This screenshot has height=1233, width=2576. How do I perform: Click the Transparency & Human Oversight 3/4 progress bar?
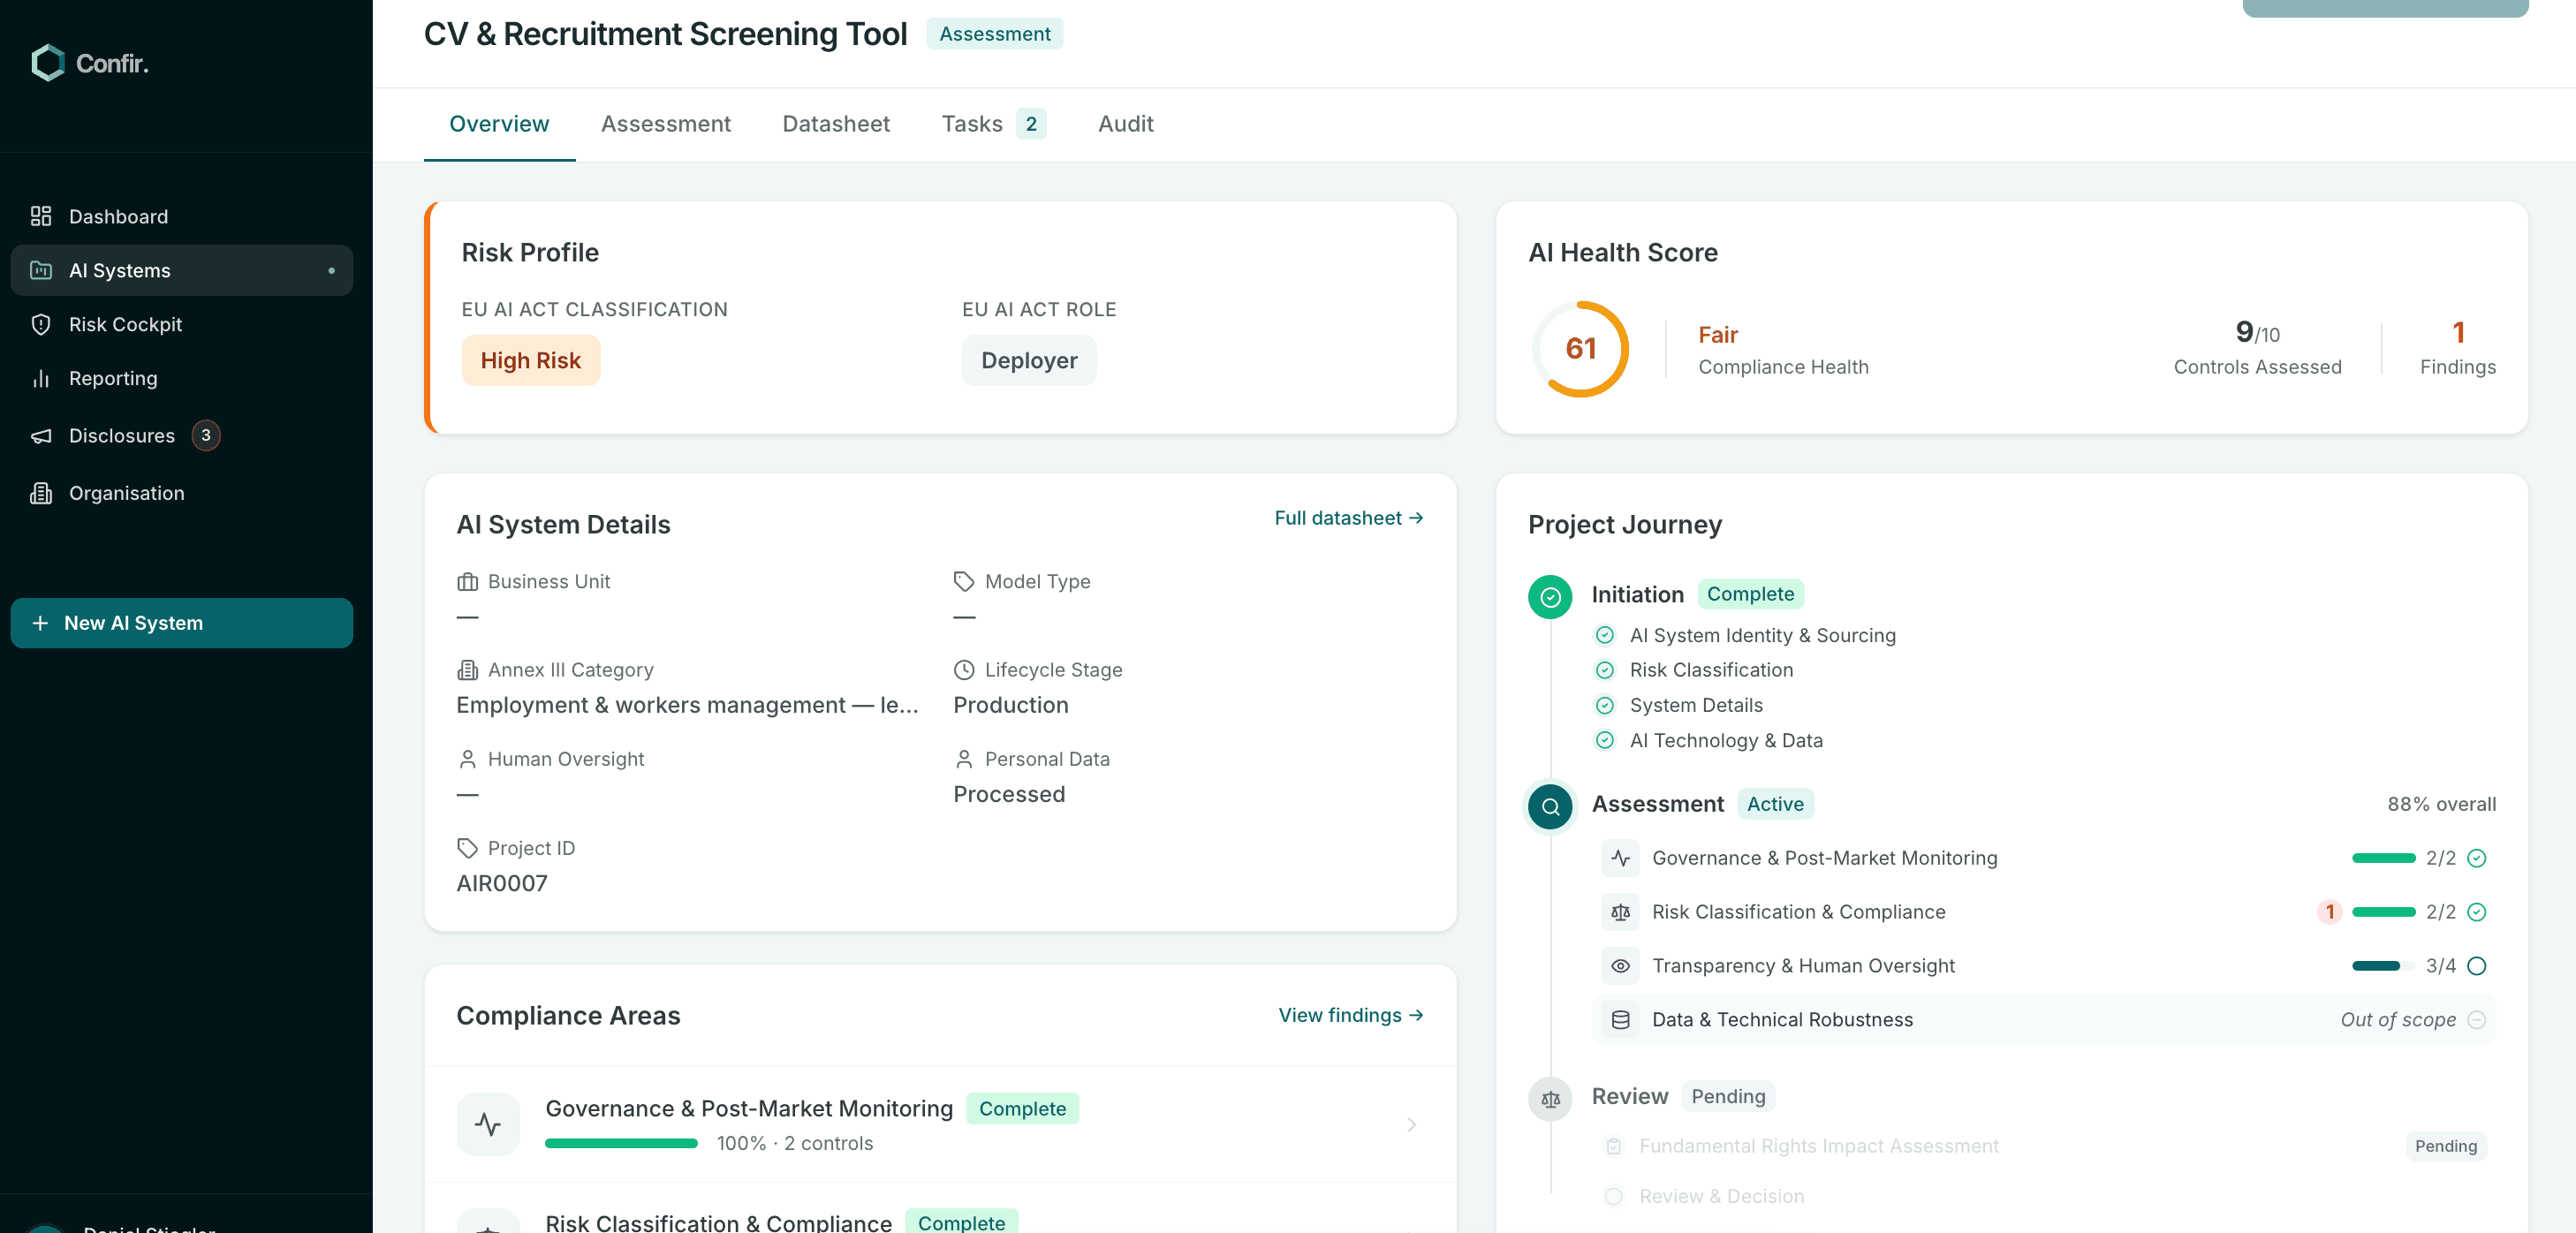click(x=2383, y=966)
